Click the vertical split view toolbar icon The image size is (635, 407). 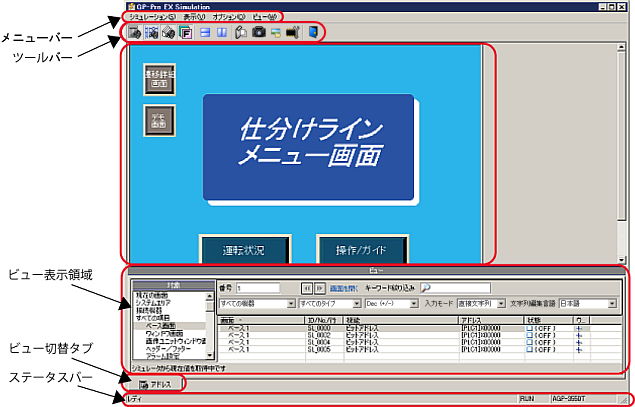pyautogui.click(x=221, y=33)
